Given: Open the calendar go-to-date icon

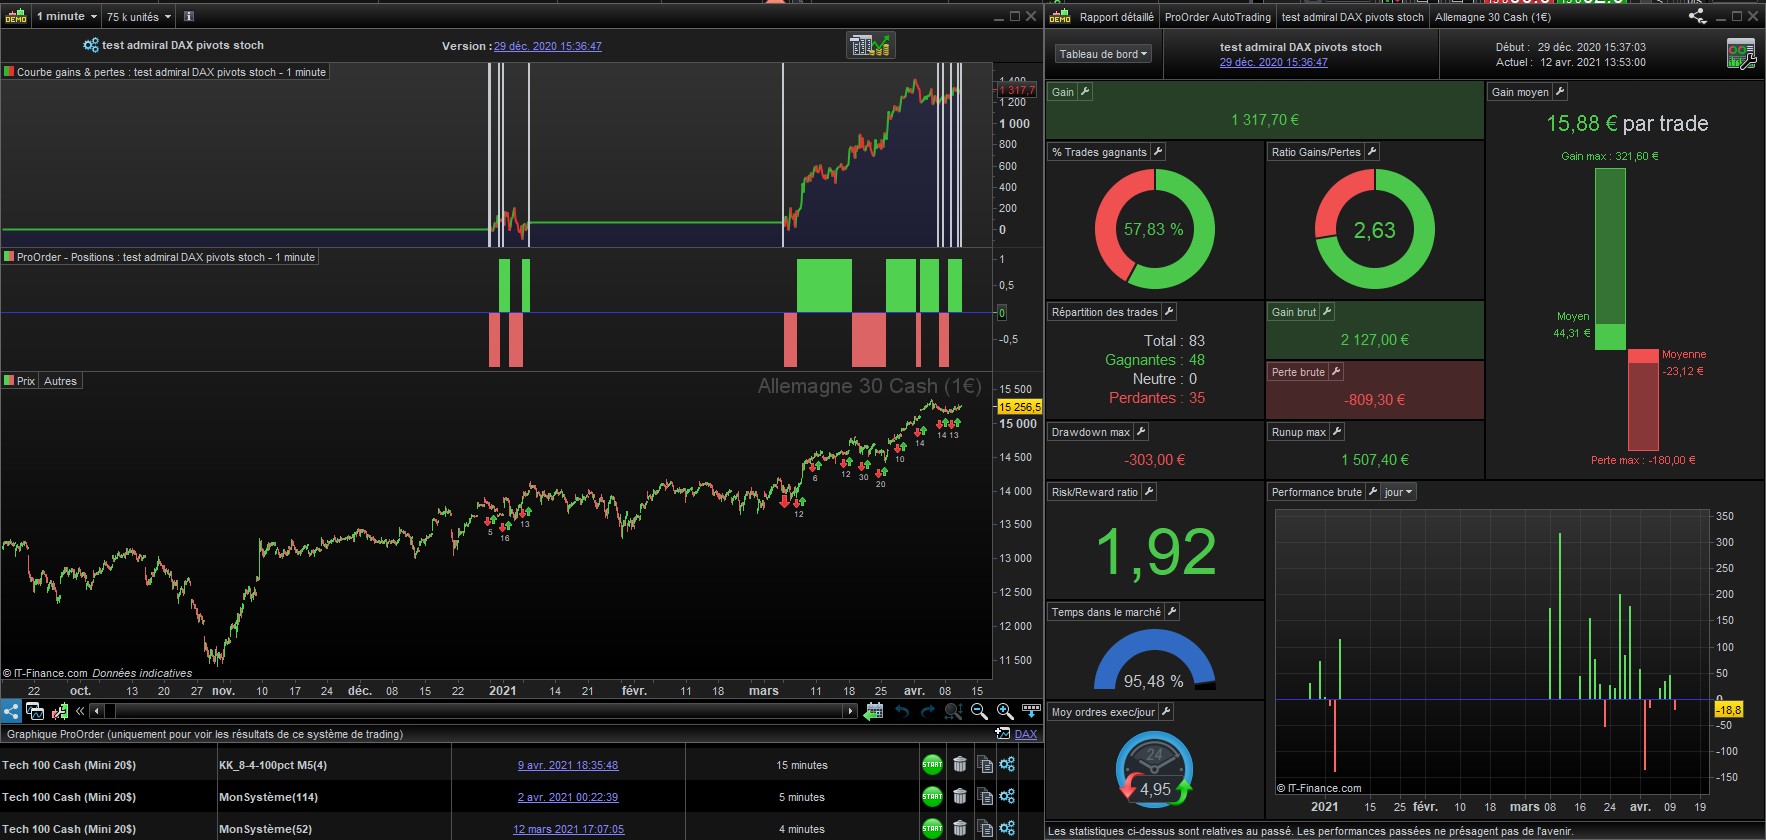Looking at the screenshot, I should [874, 711].
